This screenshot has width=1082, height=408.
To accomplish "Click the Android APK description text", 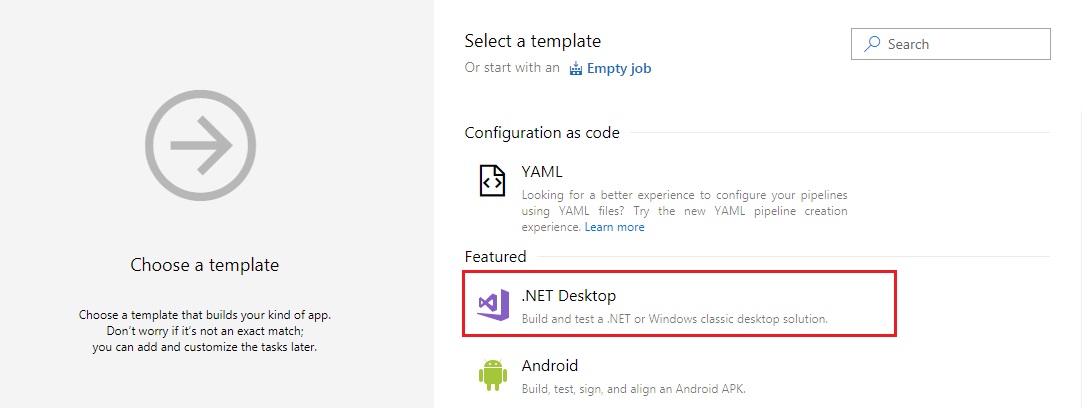I will click(x=633, y=389).
